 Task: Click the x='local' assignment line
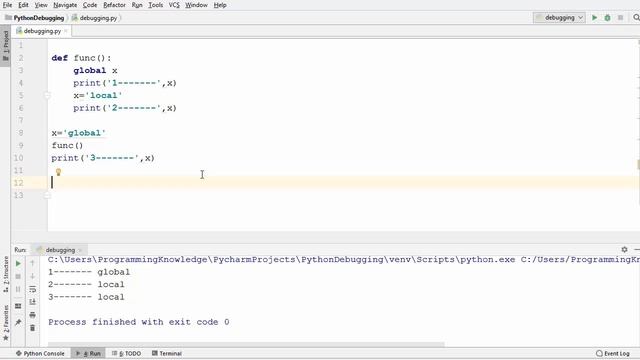tap(98, 96)
